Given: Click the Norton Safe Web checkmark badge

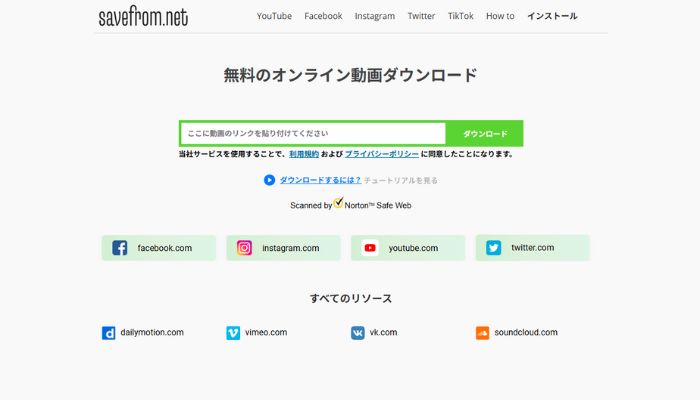Looking at the screenshot, I should tap(338, 202).
